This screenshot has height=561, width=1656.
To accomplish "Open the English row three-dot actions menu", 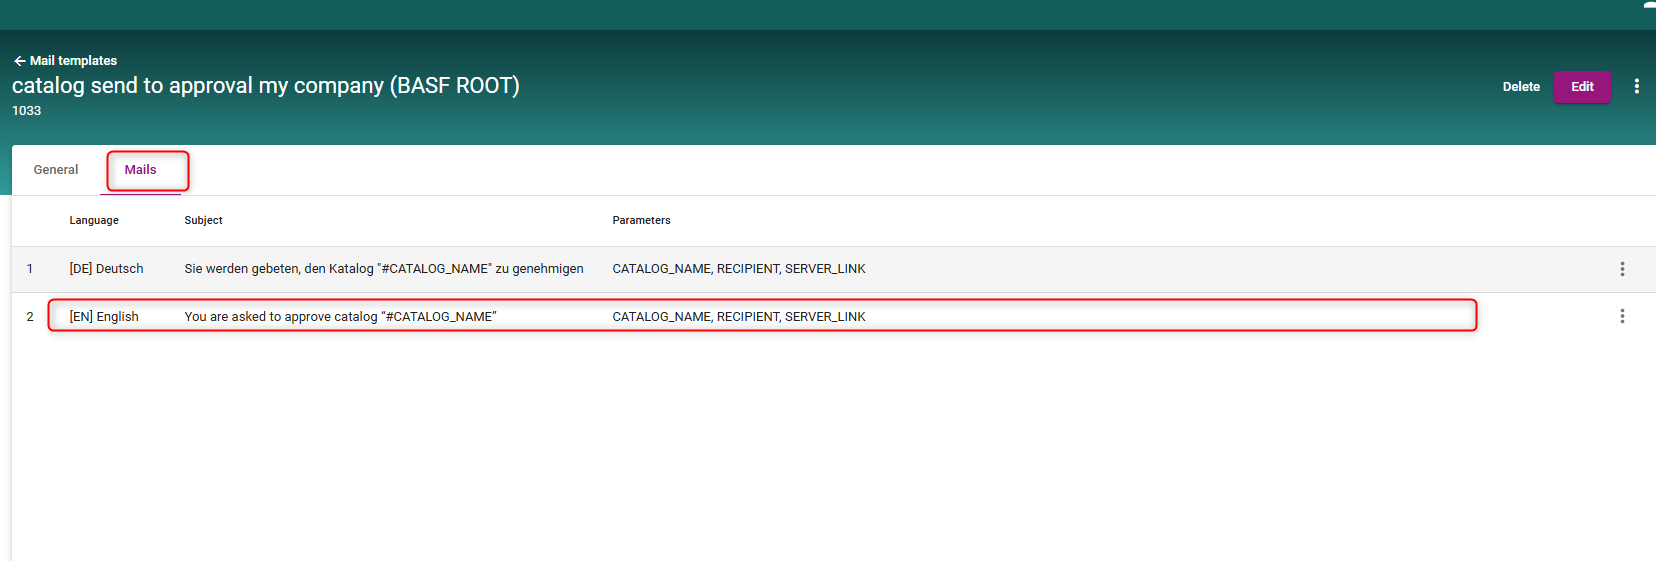I will coord(1621,317).
